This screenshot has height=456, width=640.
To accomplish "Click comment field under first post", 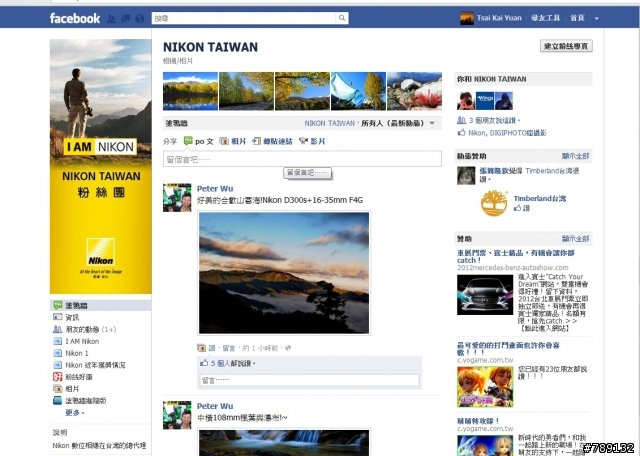I will pyautogui.click(x=309, y=380).
